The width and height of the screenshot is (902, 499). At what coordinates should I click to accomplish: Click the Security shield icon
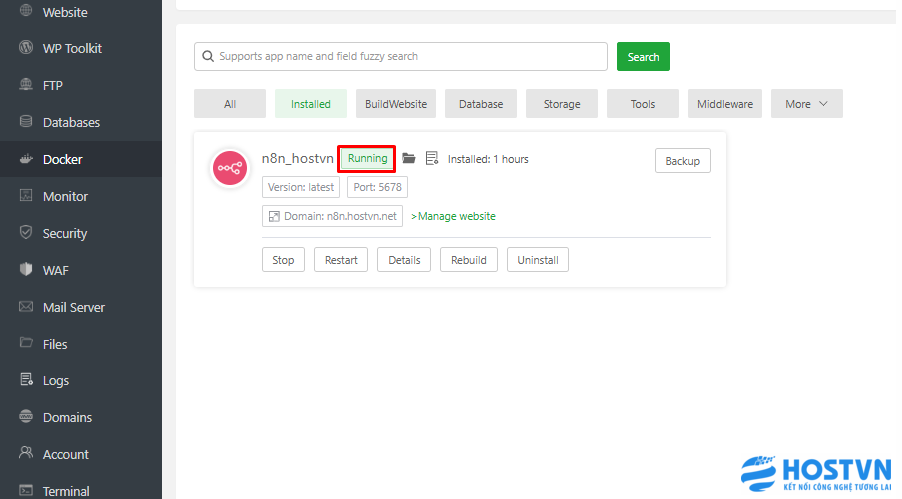coord(26,233)
